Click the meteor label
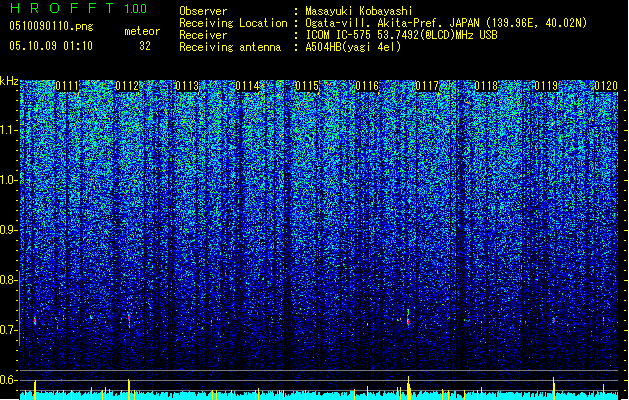Image resolution: width=629 pixels, height=400 pixels. [x=142, y=31]
